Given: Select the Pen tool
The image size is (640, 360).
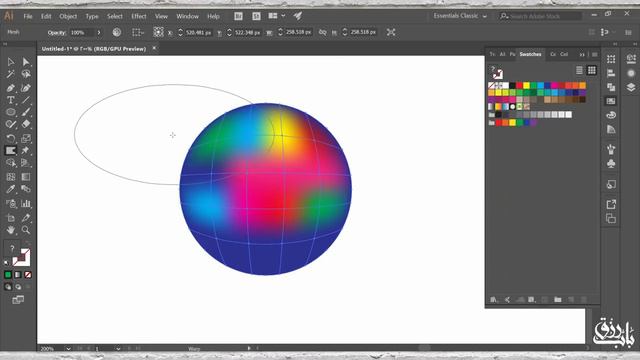Looking at the screenshot, I should pyautogui.click(x=11, y=88).
